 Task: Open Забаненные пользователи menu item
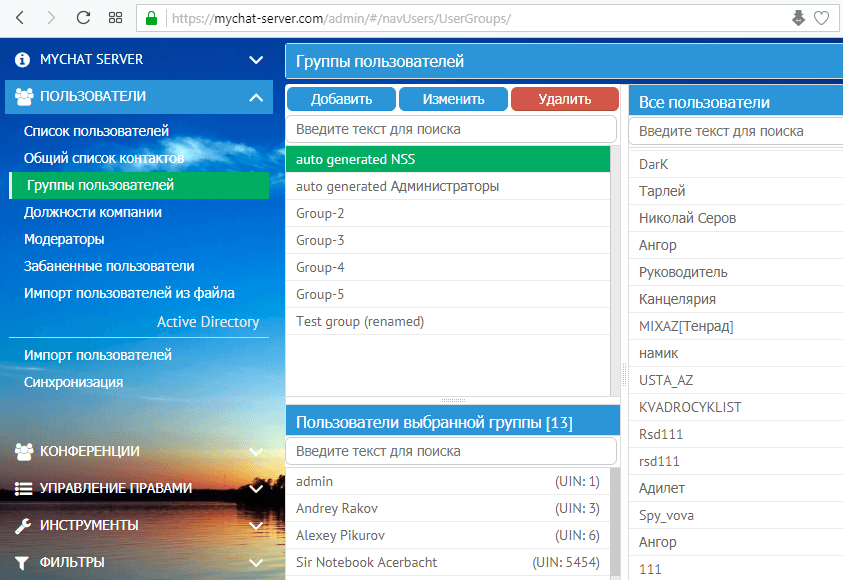pyautogui.click(x=109, y=266)
